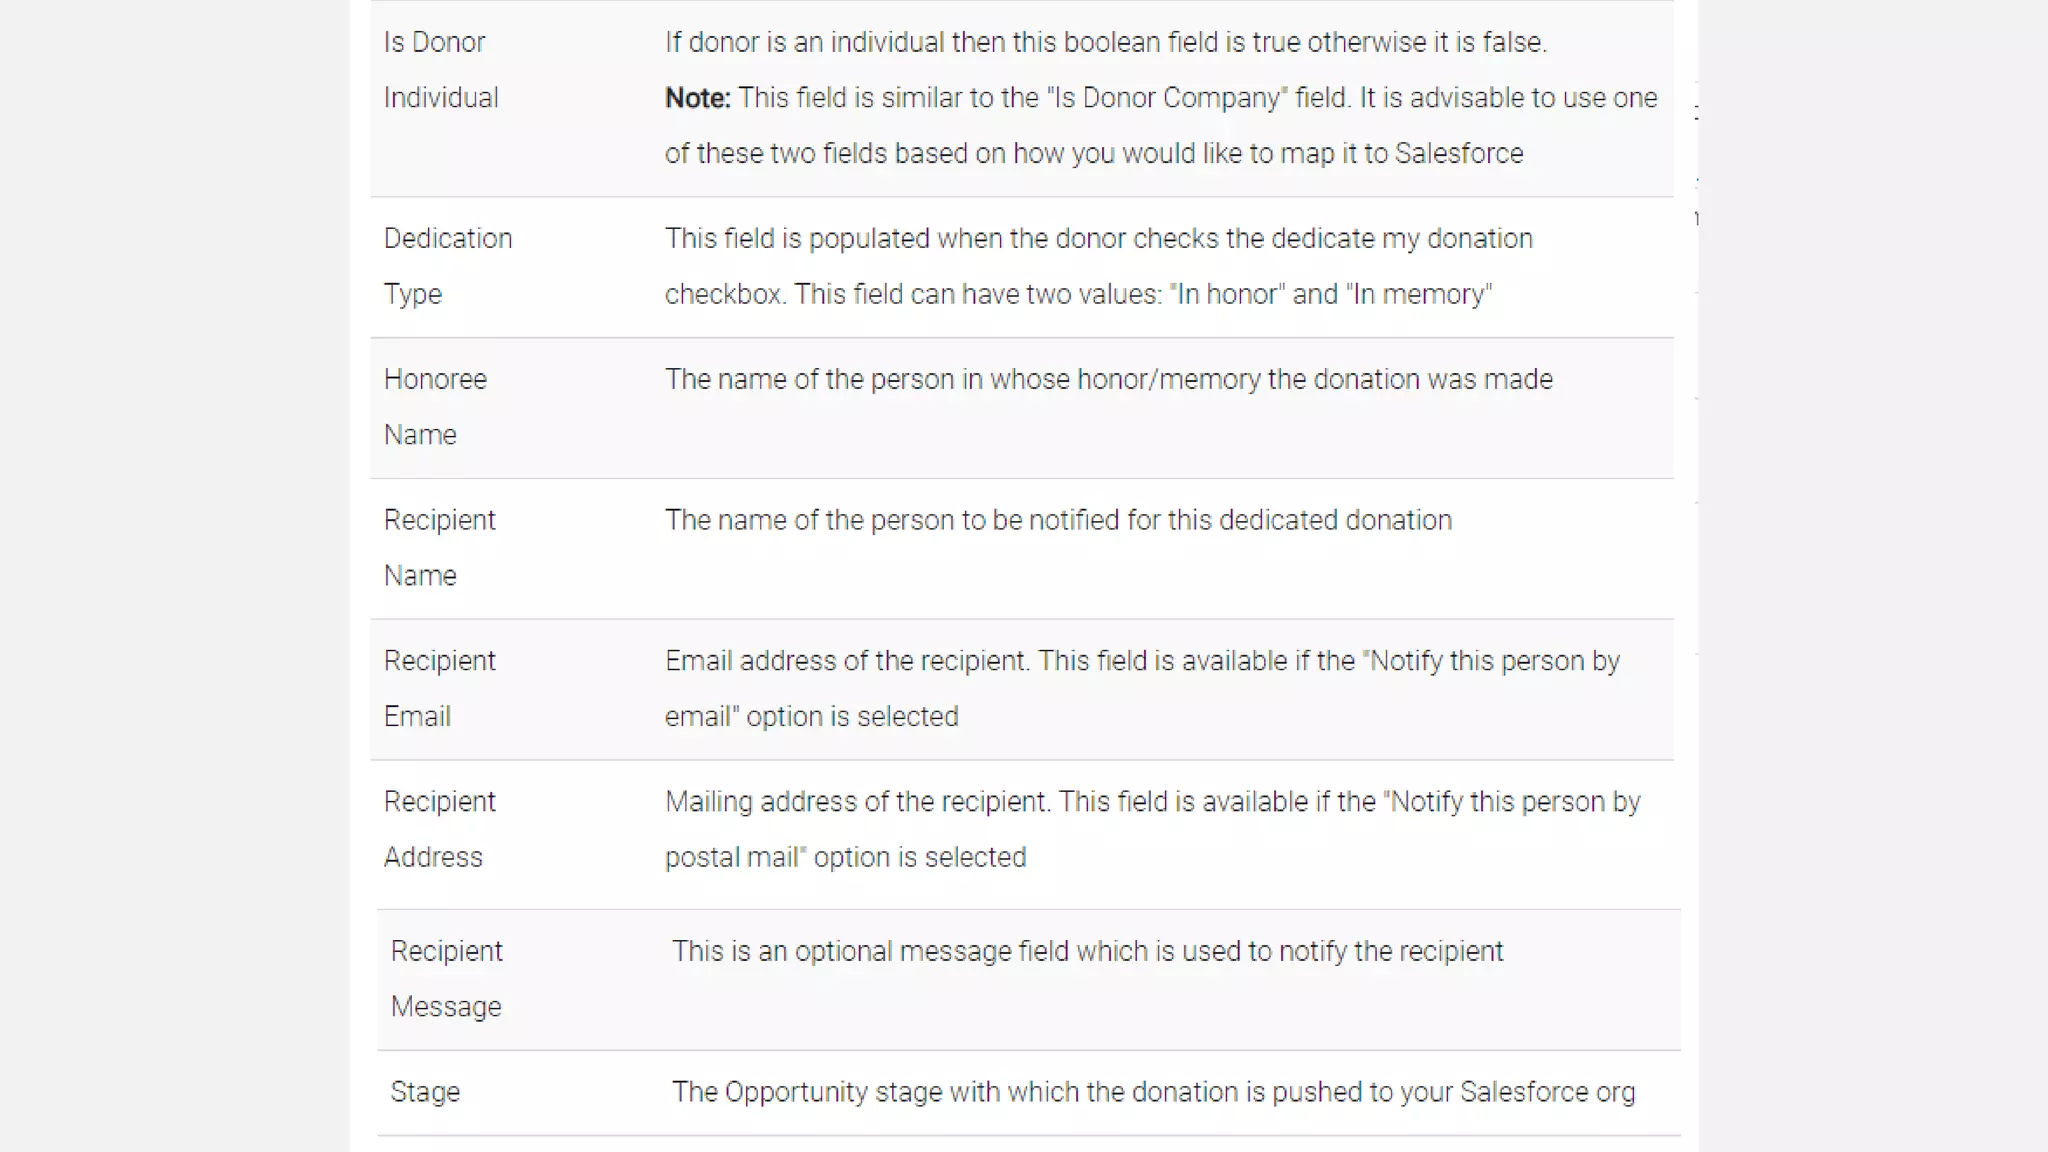
Task: Click the "Mailing address of the recipient" sentence
Action: [857, 802]
